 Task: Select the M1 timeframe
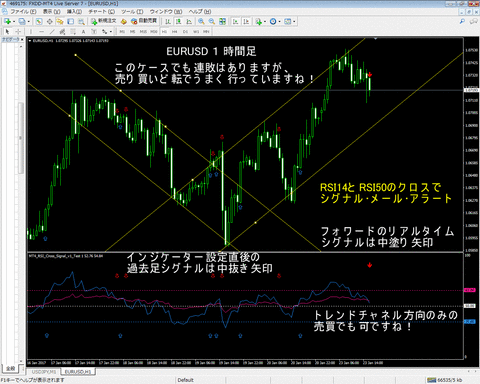point(122,32)
